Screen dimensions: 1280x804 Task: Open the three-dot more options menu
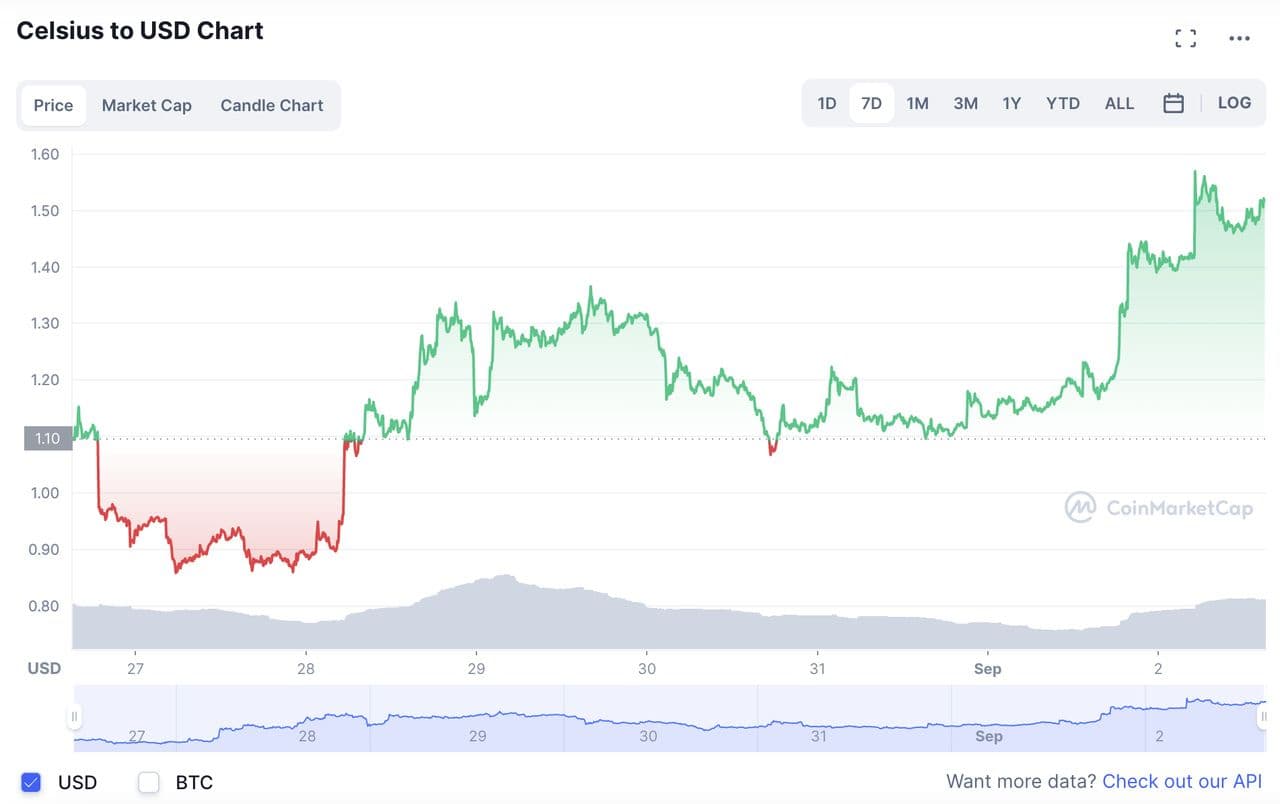[x=1239, y=39]
